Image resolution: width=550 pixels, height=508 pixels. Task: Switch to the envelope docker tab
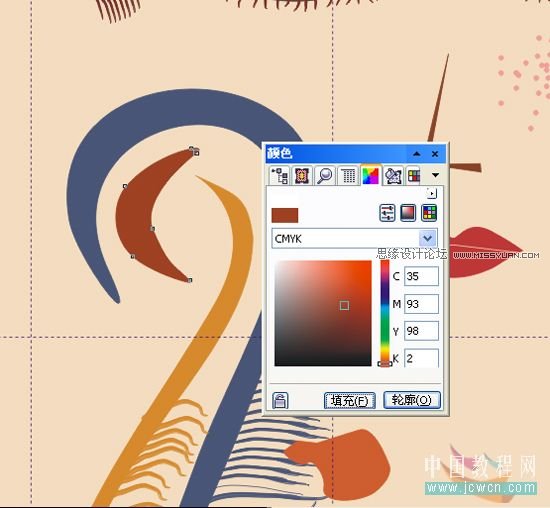(302, 175)
